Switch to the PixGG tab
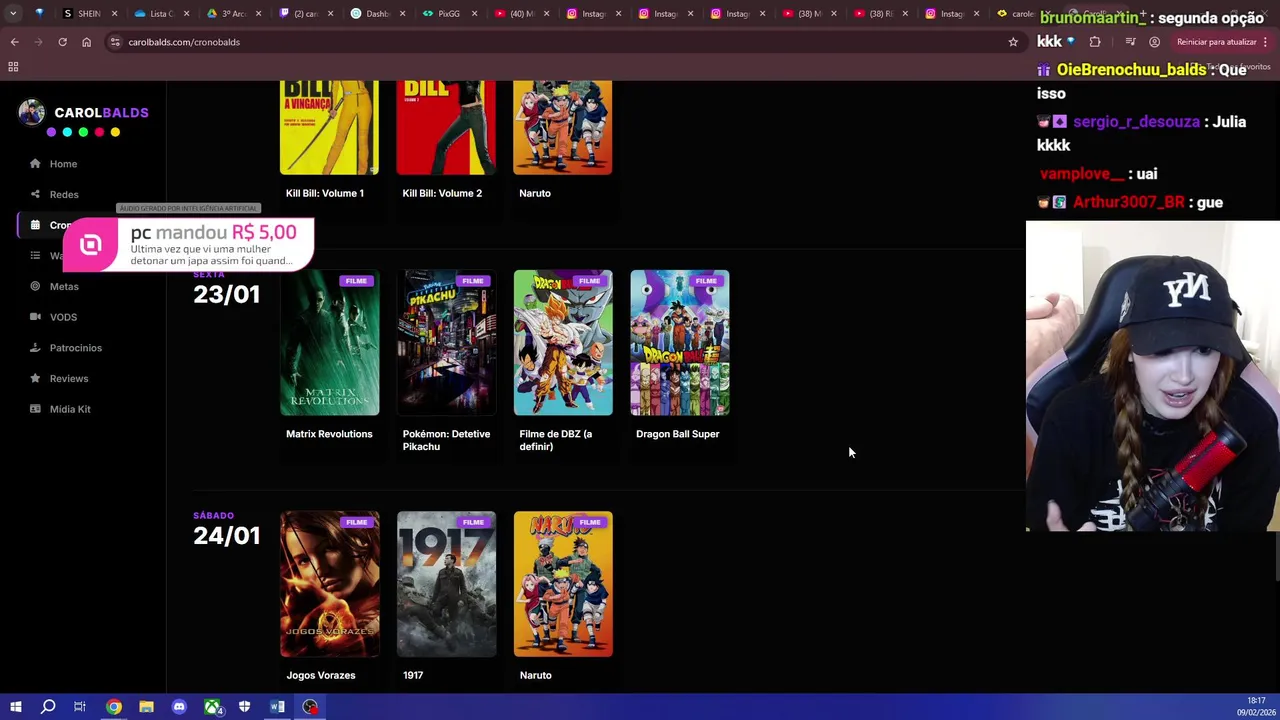 pyautogui.click(x=448, y=14)
